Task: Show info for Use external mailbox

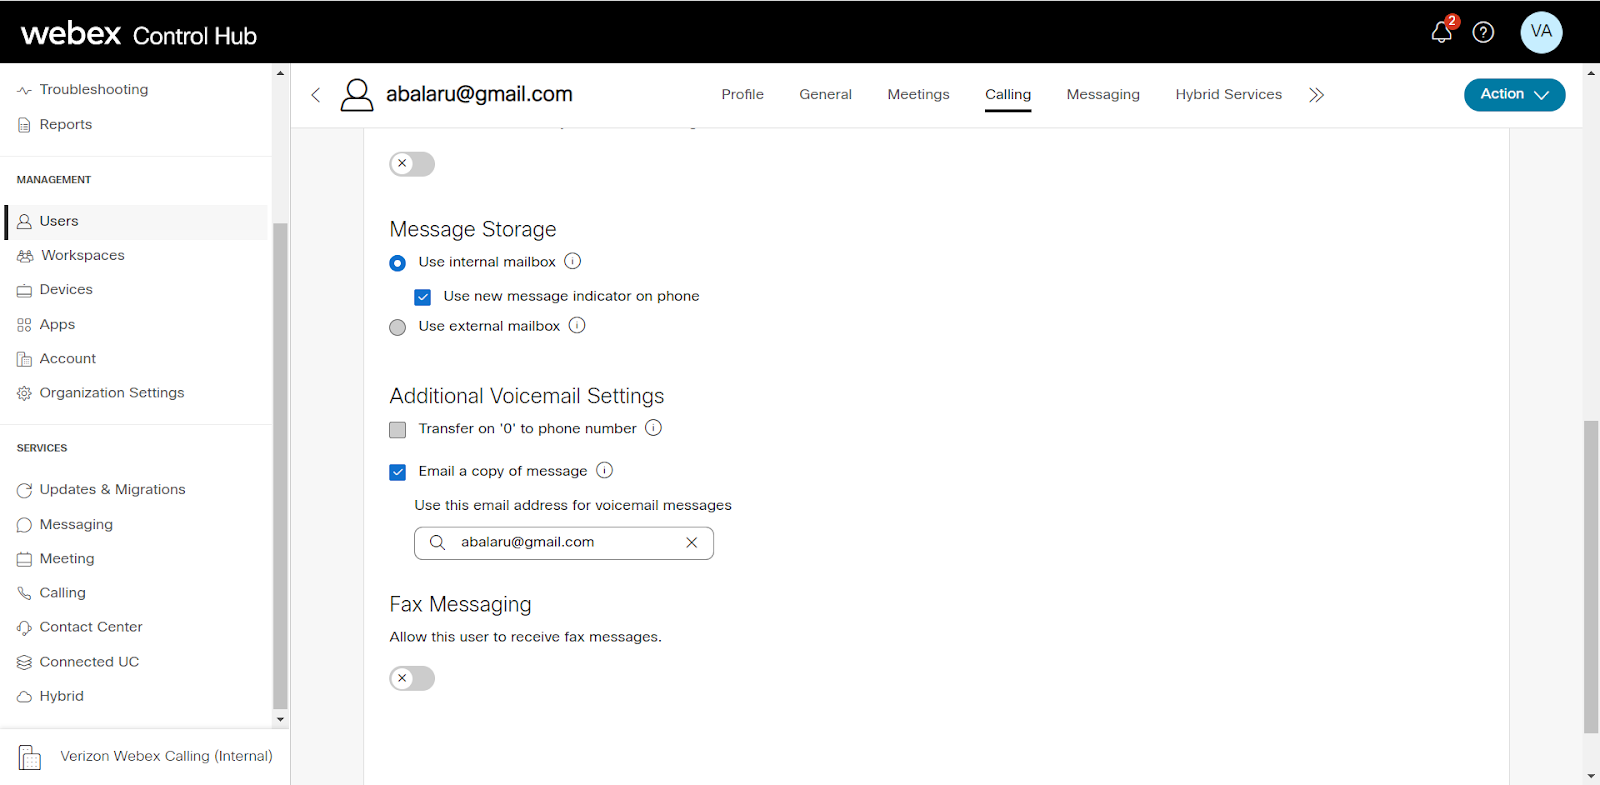Action: pos(577,325)
